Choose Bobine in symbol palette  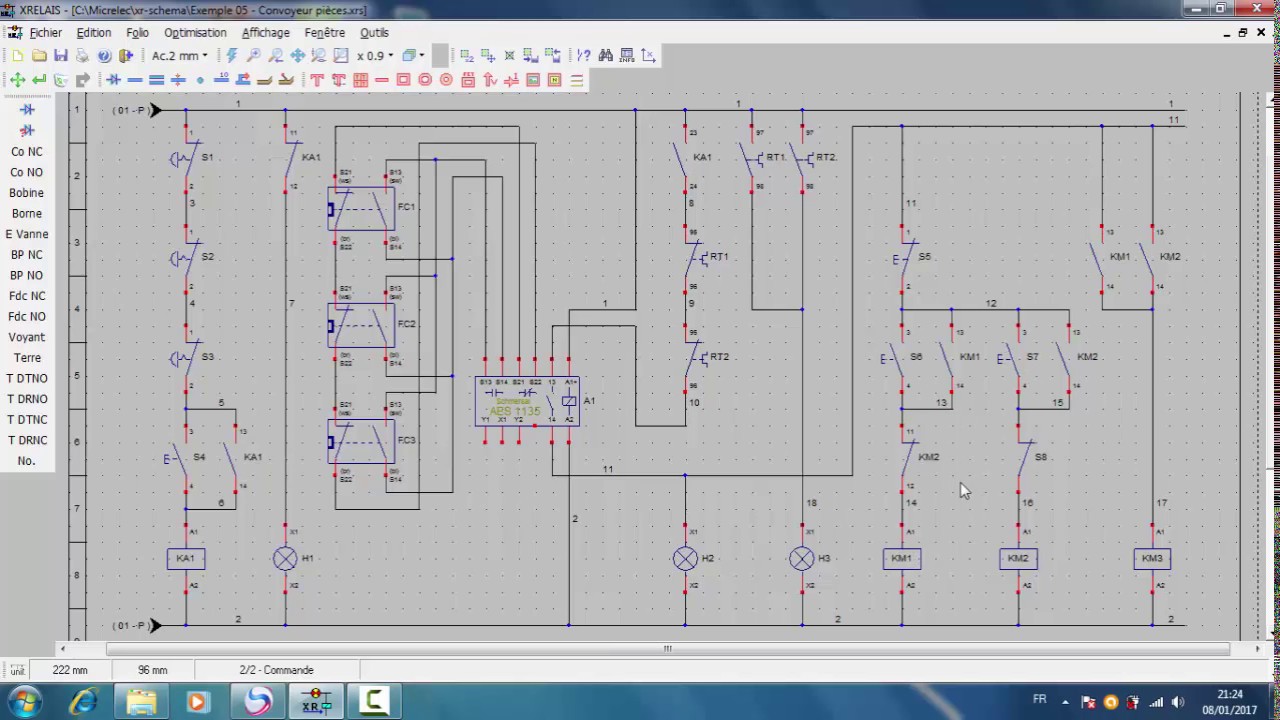(x=27, y=193)
